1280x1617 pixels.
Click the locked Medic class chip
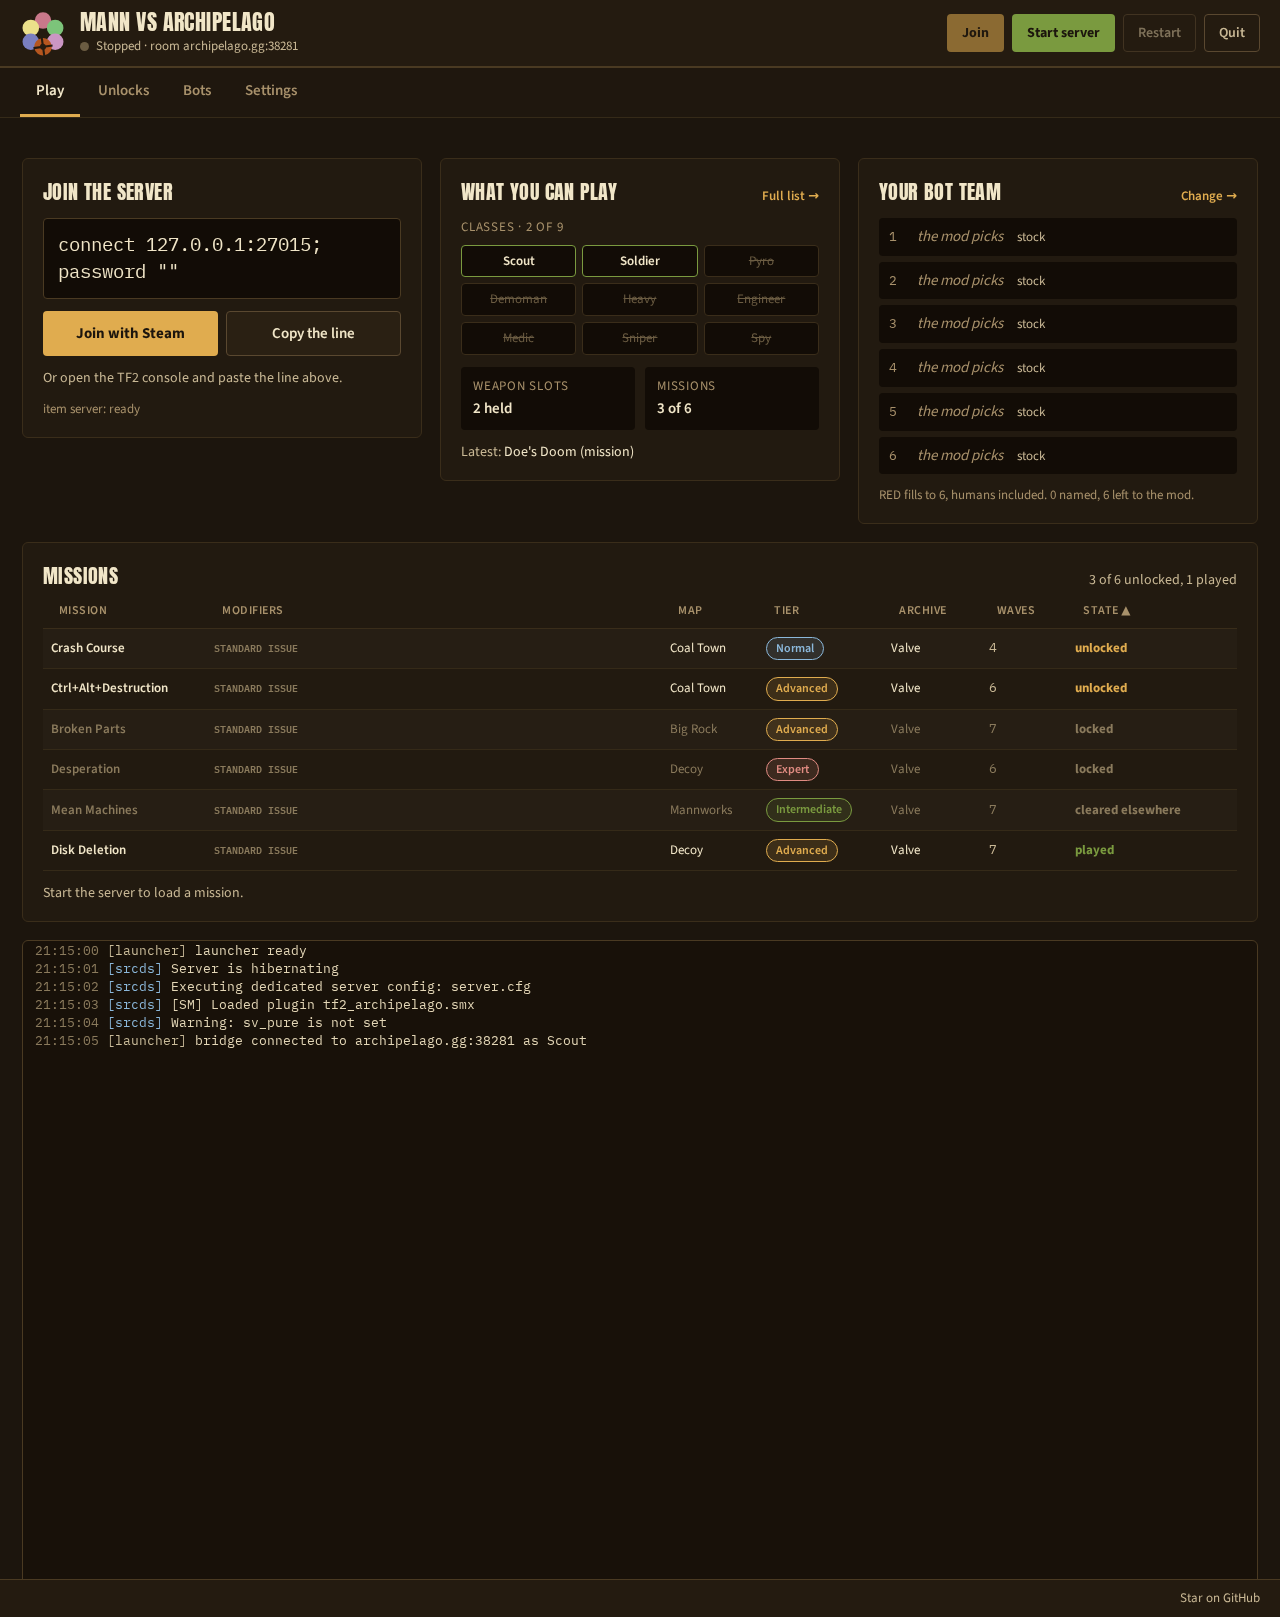pyautogui.click(x=518, y=338)
